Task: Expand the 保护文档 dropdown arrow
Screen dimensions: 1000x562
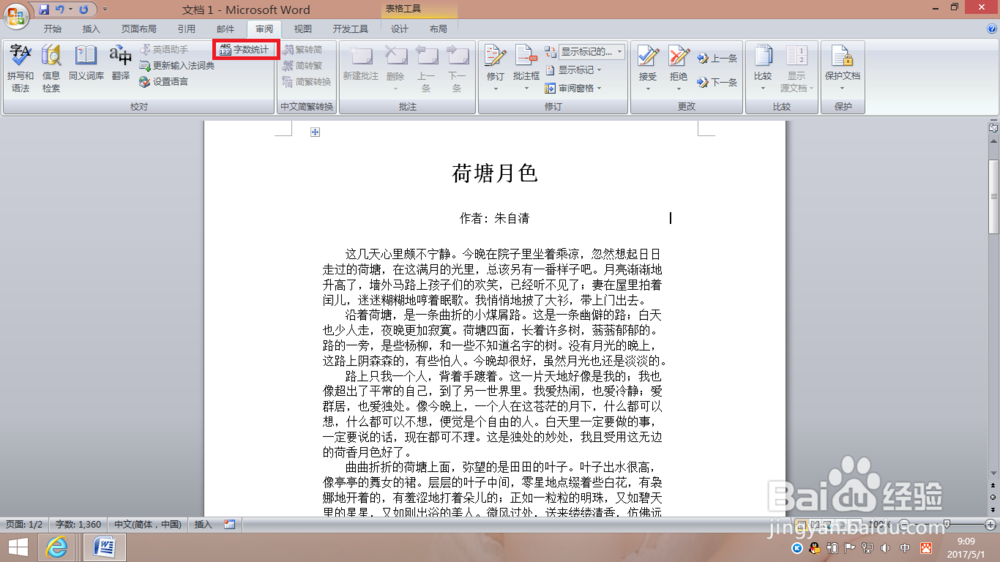Action: coord(842,89)
